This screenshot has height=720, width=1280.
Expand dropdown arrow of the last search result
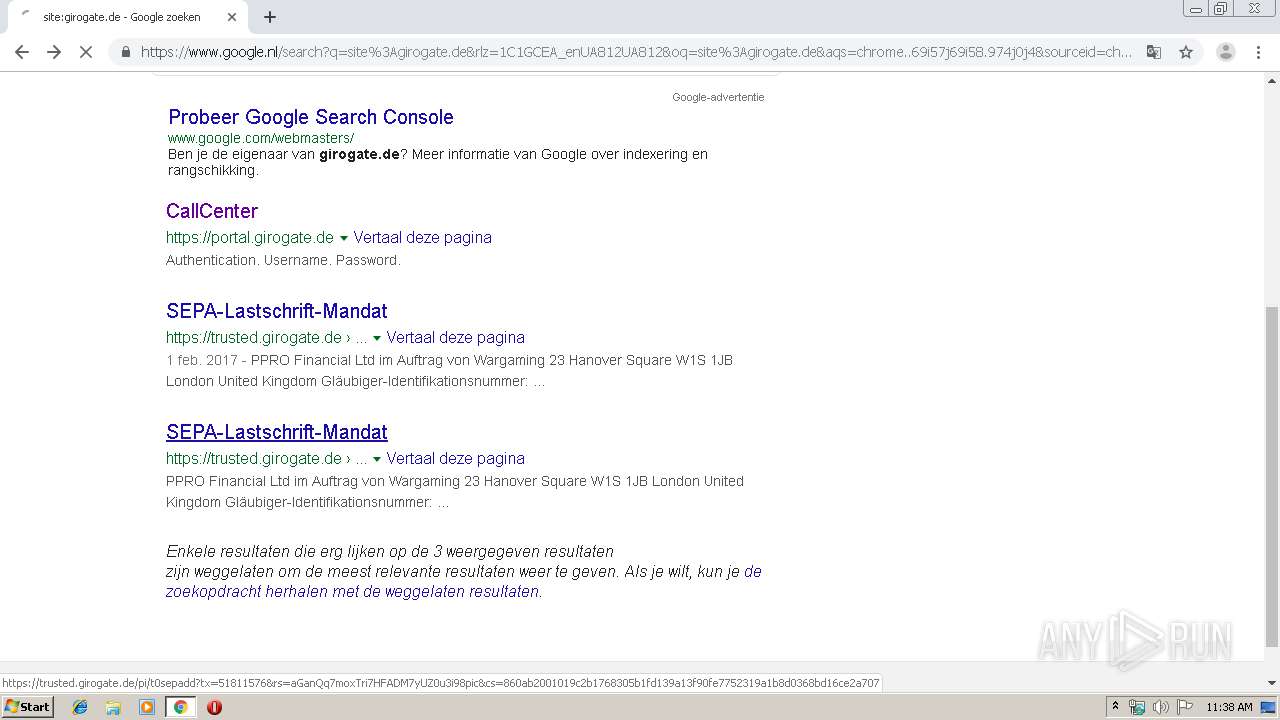coord(376,459)
